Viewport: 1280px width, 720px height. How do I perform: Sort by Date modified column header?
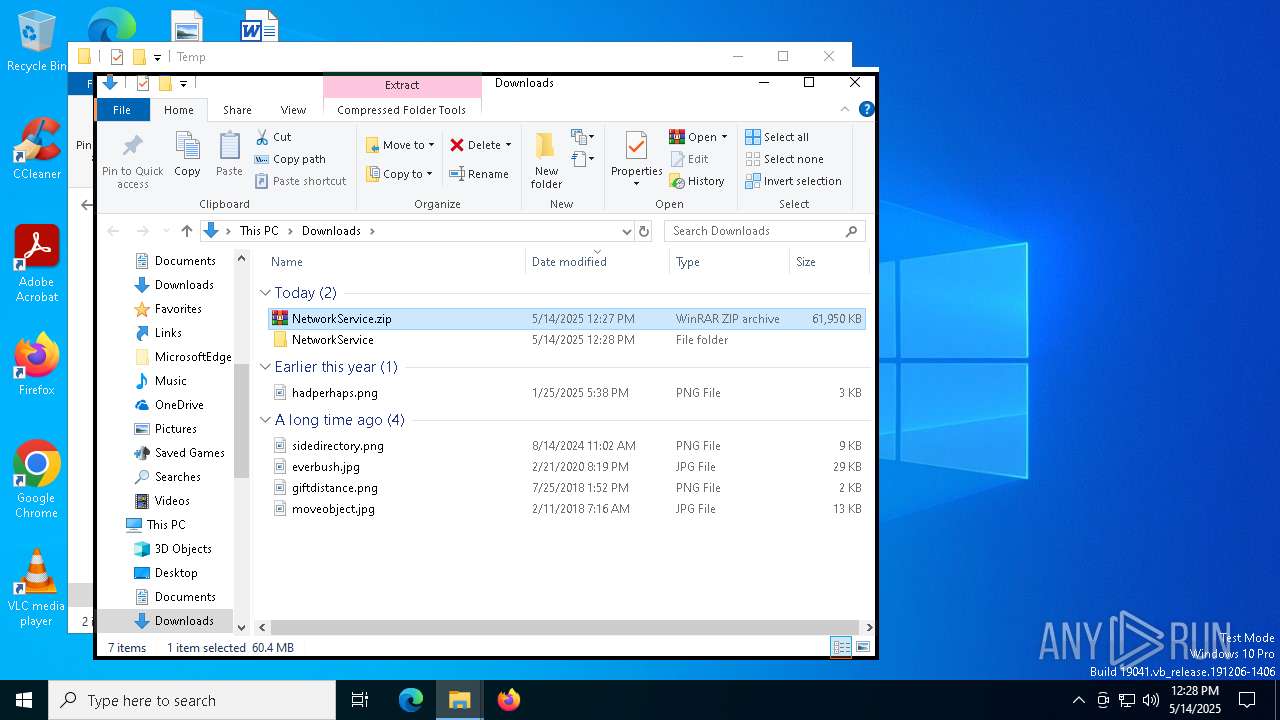click(x=597, y=262)
